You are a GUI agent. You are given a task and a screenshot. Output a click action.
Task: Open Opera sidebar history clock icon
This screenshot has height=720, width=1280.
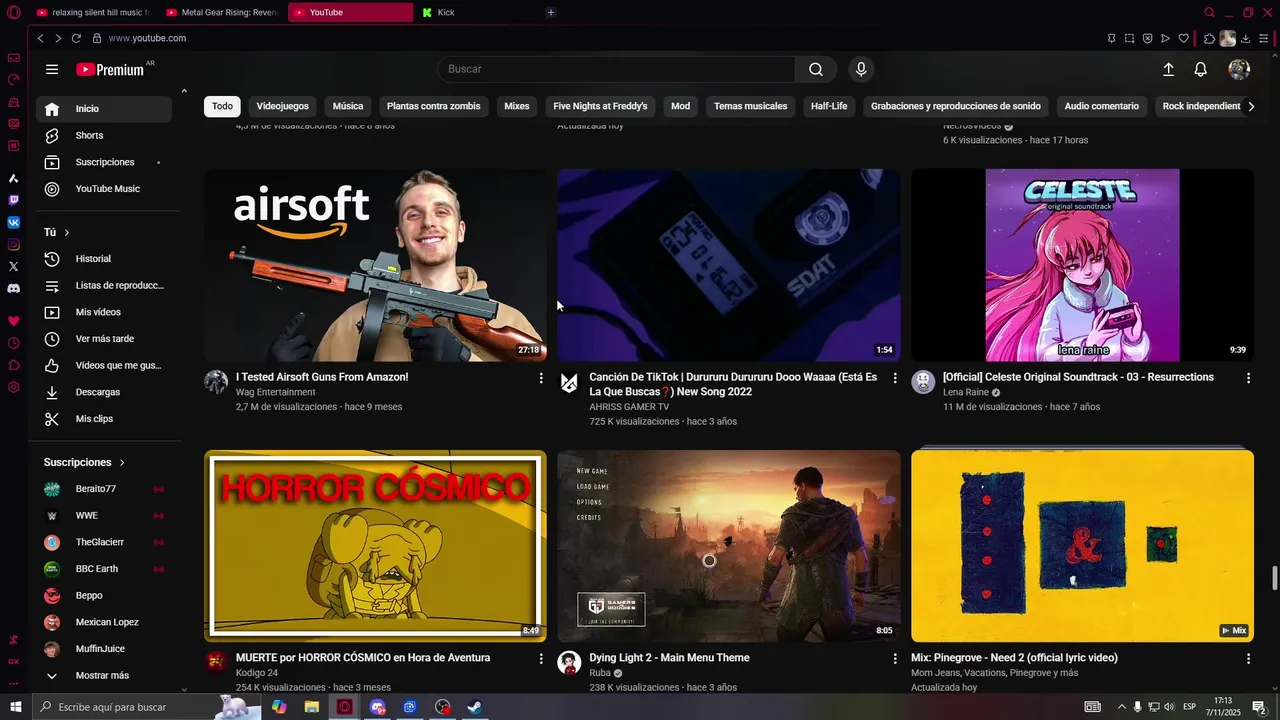(14, 343)
